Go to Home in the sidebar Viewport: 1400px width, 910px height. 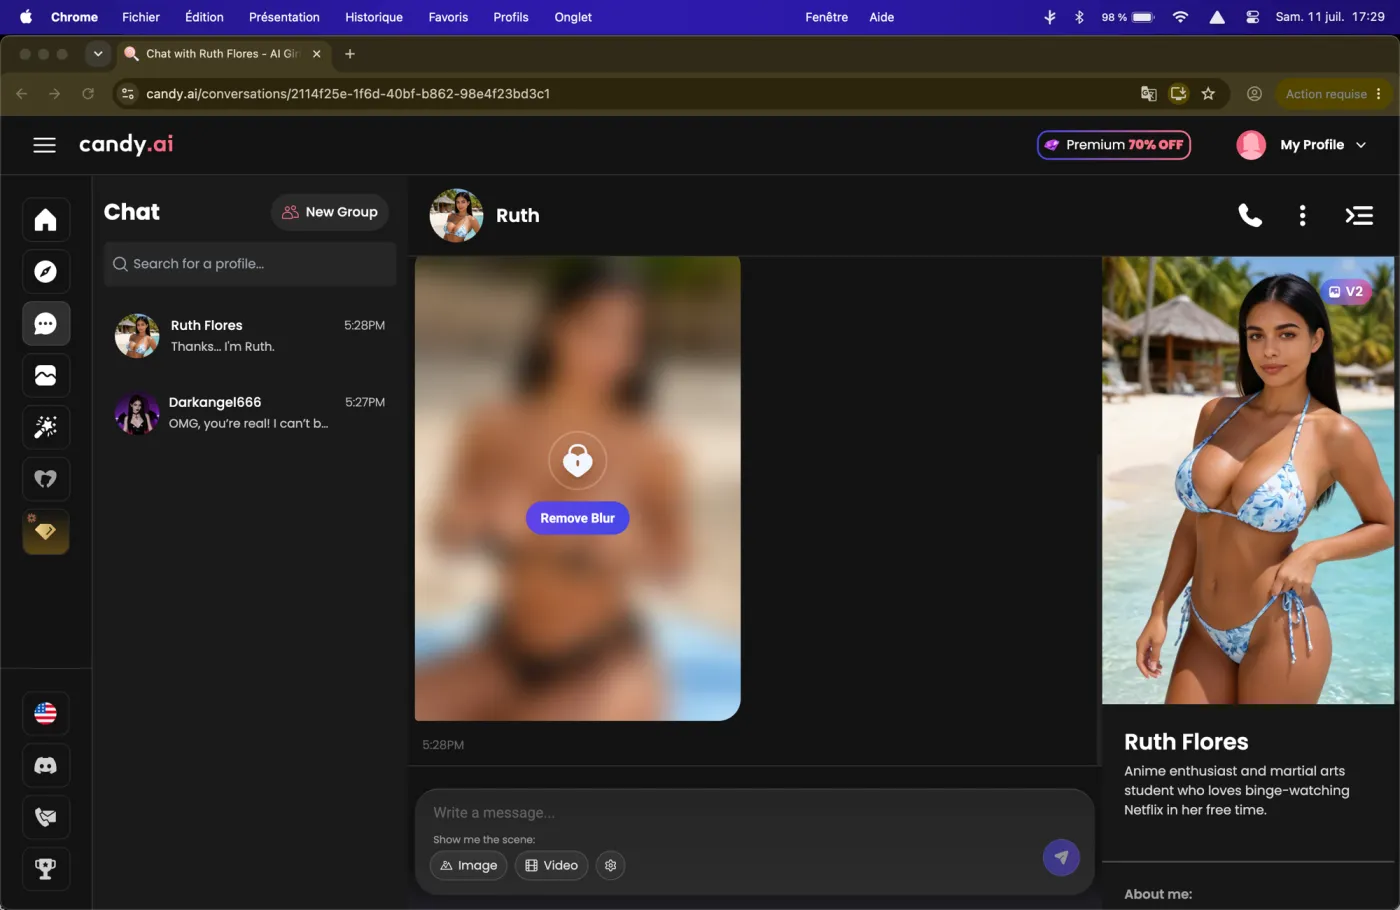coord(46,220)
